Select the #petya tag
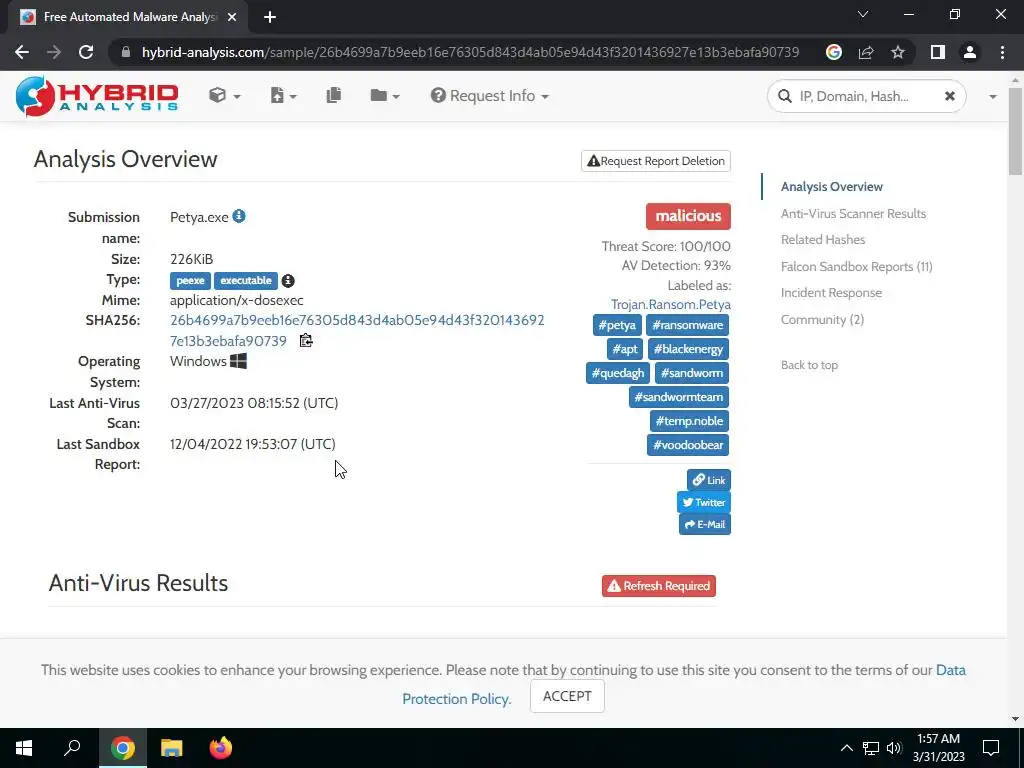The width and height of the screenshot is (1024, 768). pyautogui.click(x=617, y=325)
